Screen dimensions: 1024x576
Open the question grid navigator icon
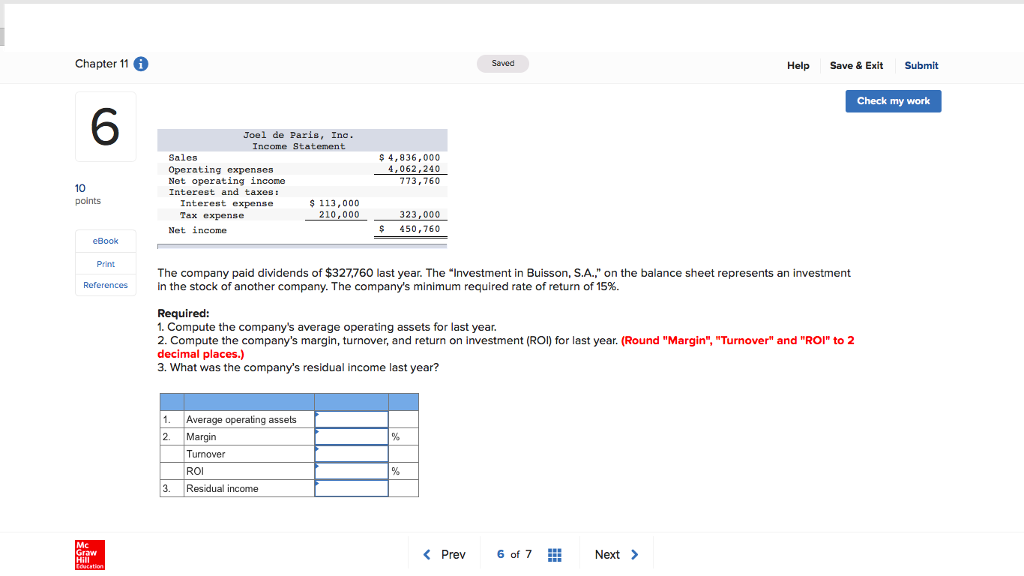(x=554, y=555)
